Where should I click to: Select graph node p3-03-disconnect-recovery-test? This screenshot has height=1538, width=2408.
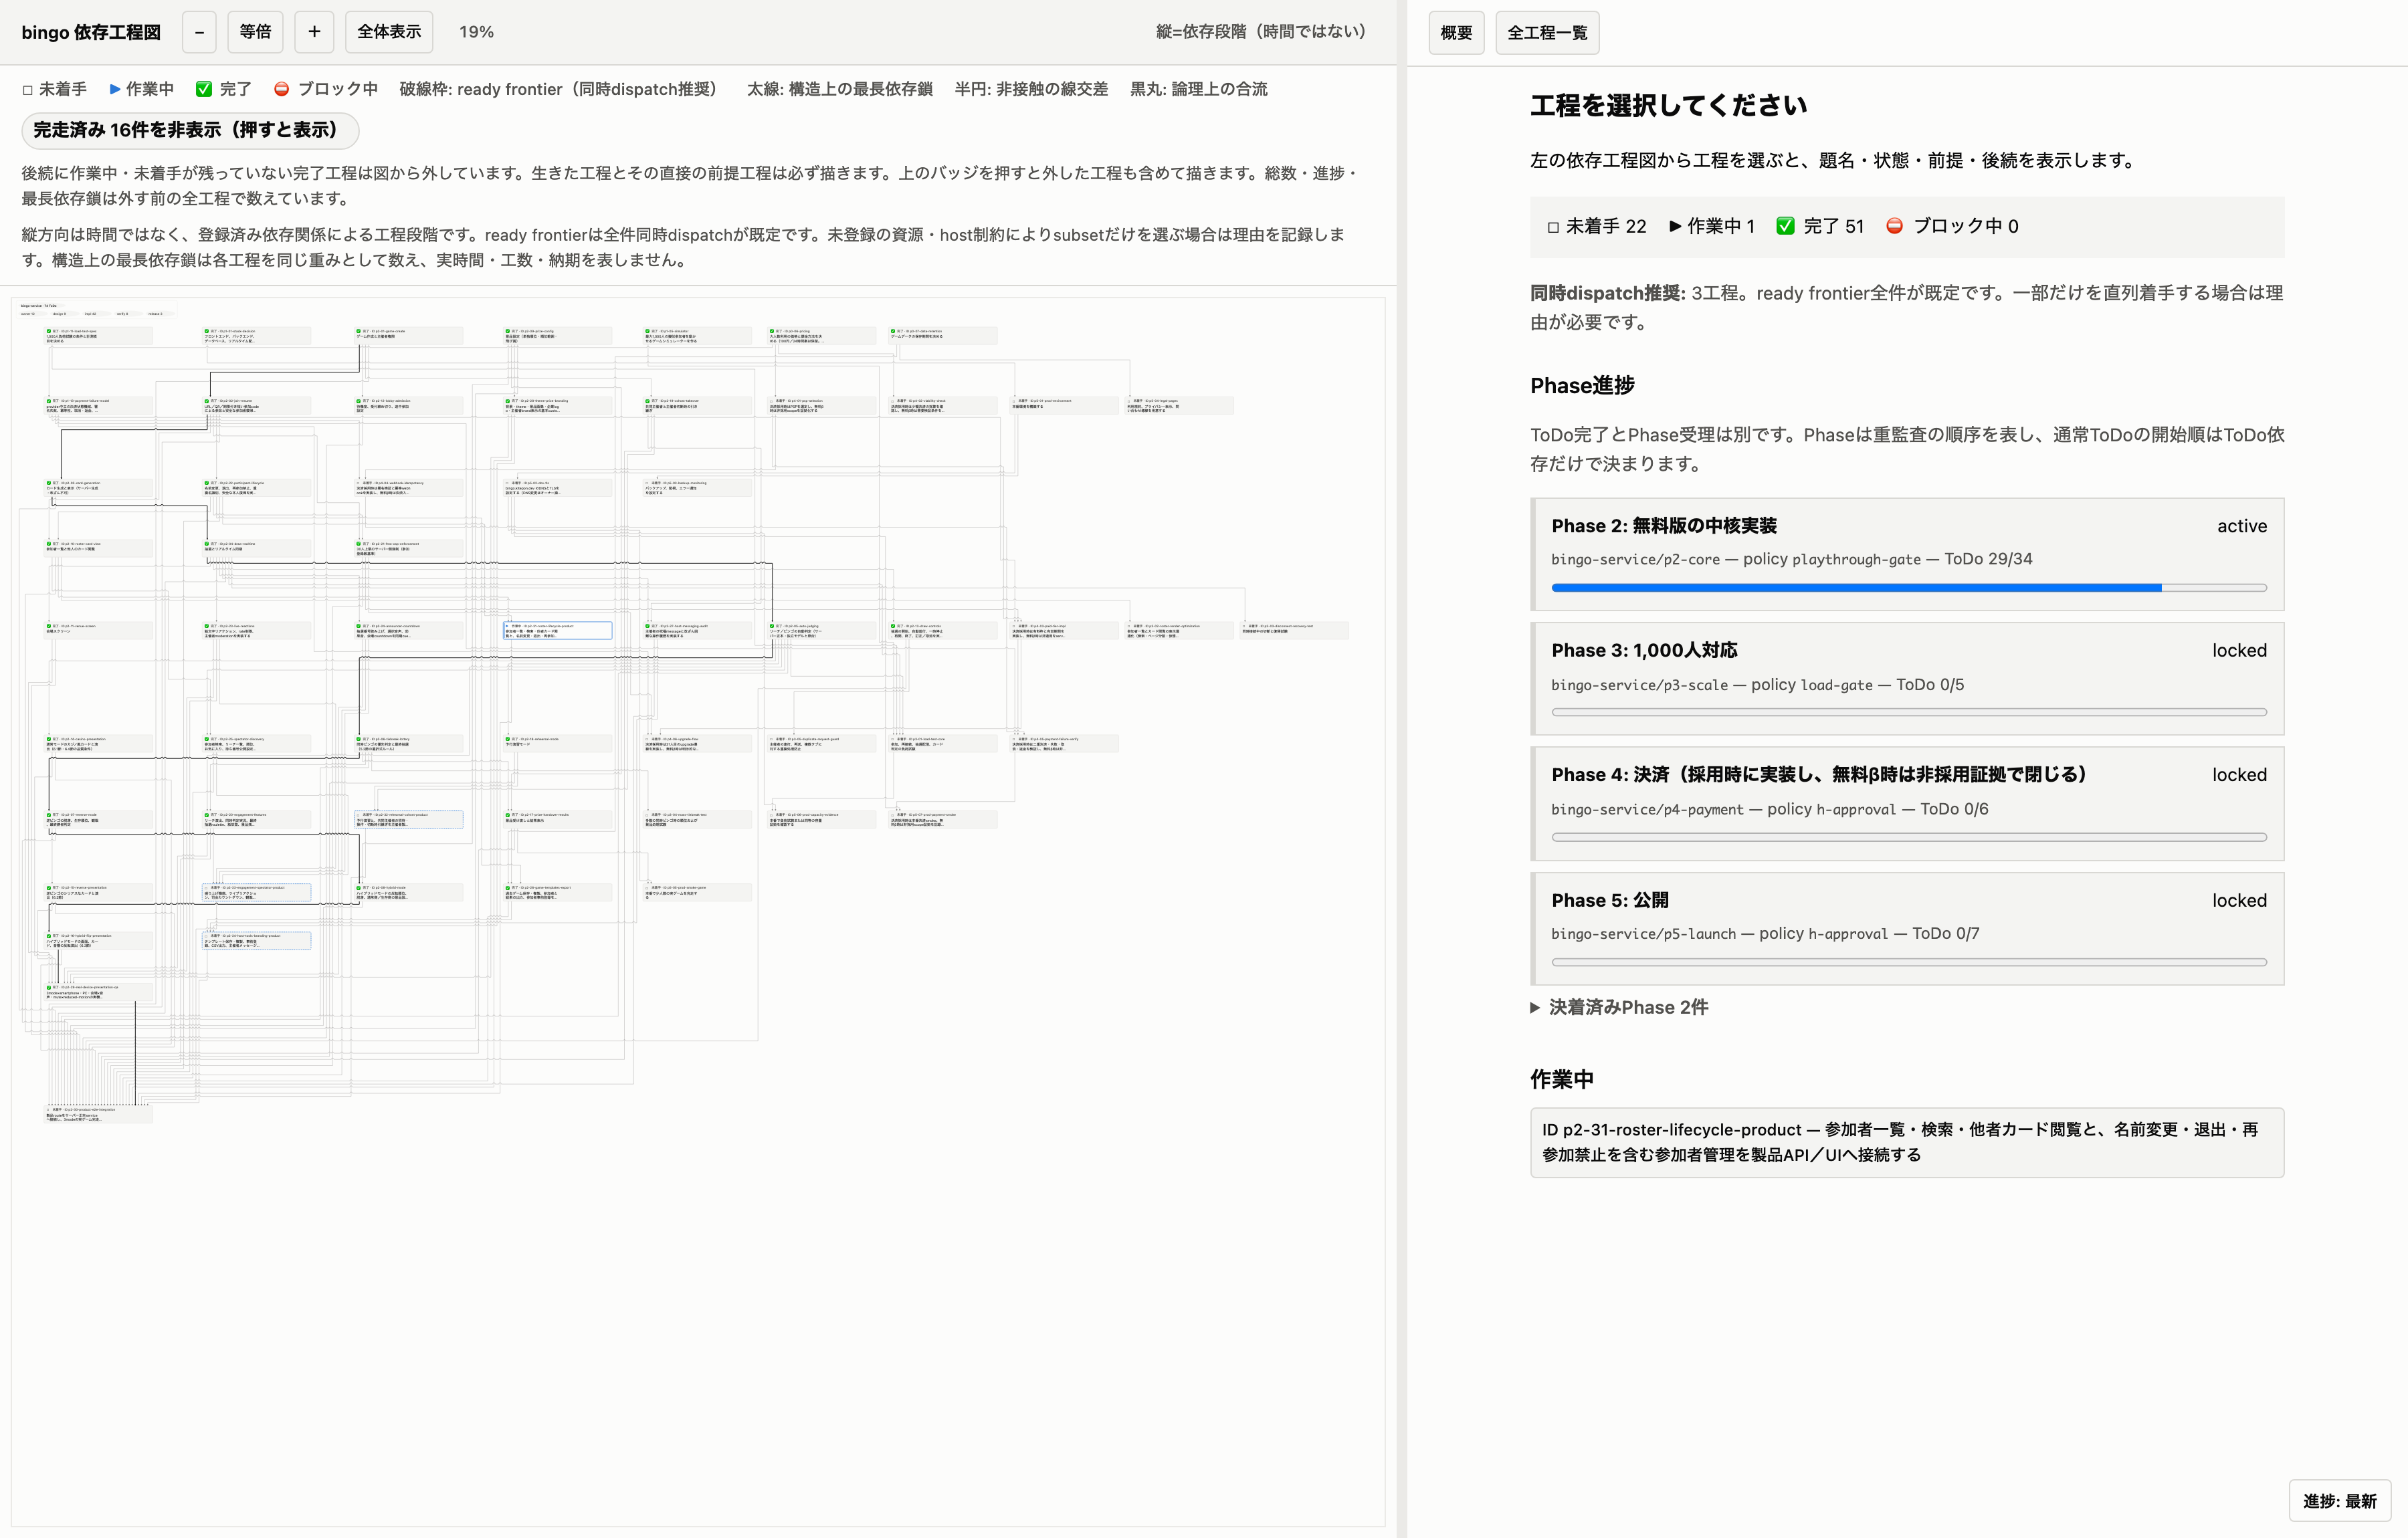[1294, 631]
